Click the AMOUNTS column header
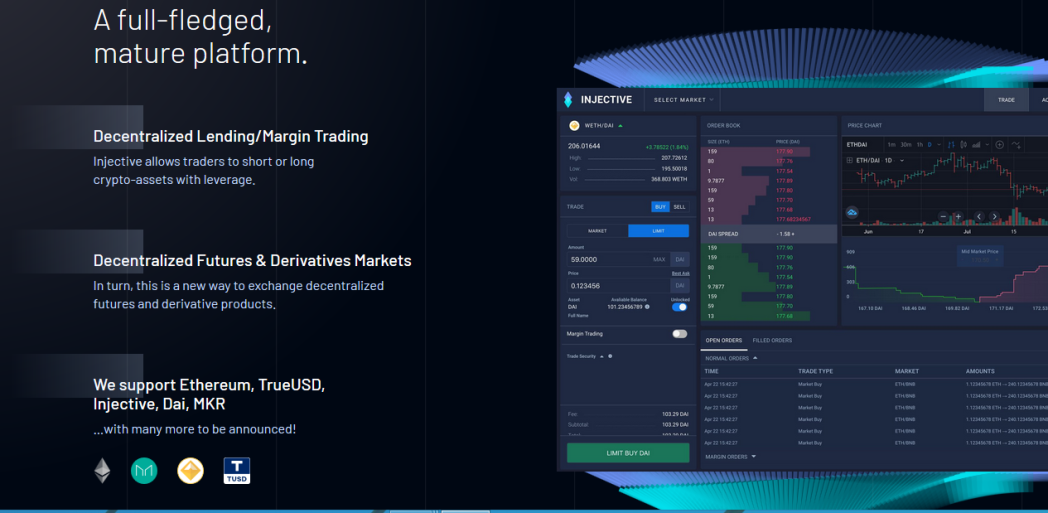The height and width of the screenshot is (513, 1048). click(x=980, y=371)
